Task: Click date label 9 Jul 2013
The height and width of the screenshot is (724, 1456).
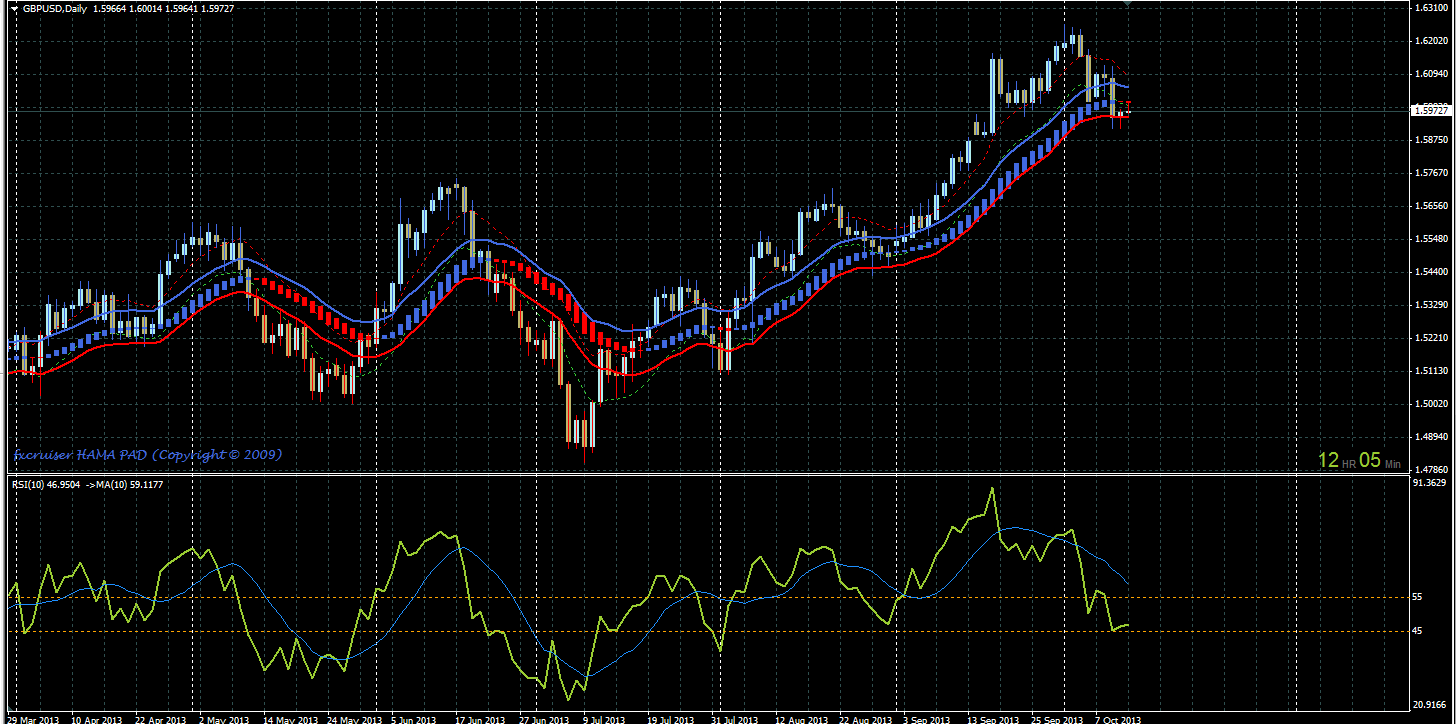Action: [x=606, y=719]
